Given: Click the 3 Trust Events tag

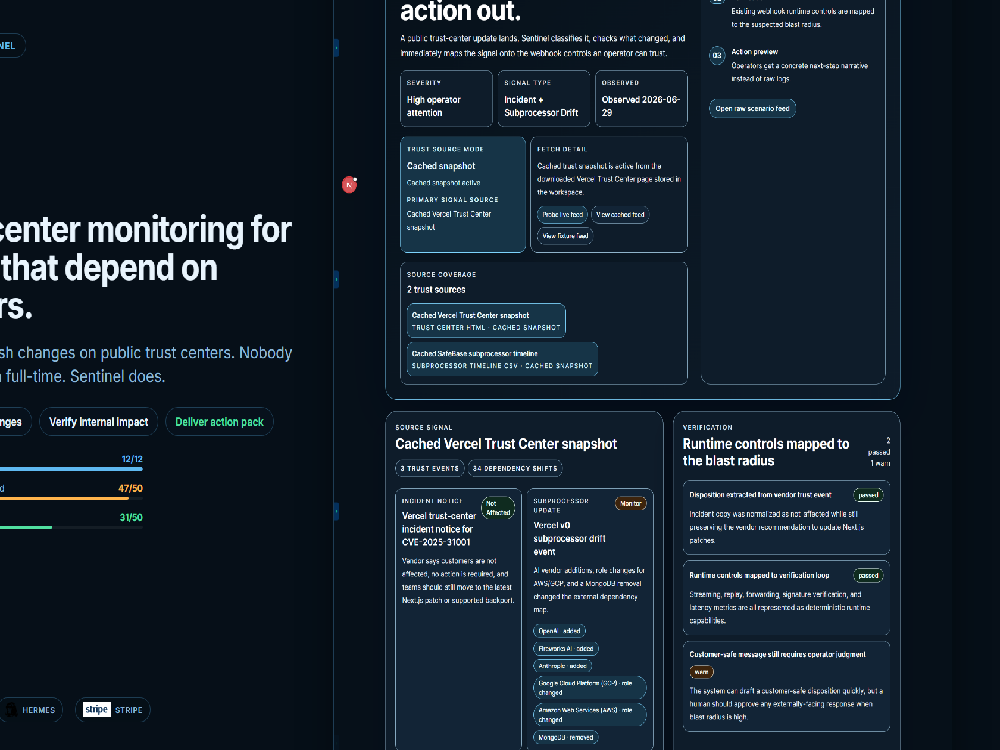Looking at the screenshot, I should (430, 468).
